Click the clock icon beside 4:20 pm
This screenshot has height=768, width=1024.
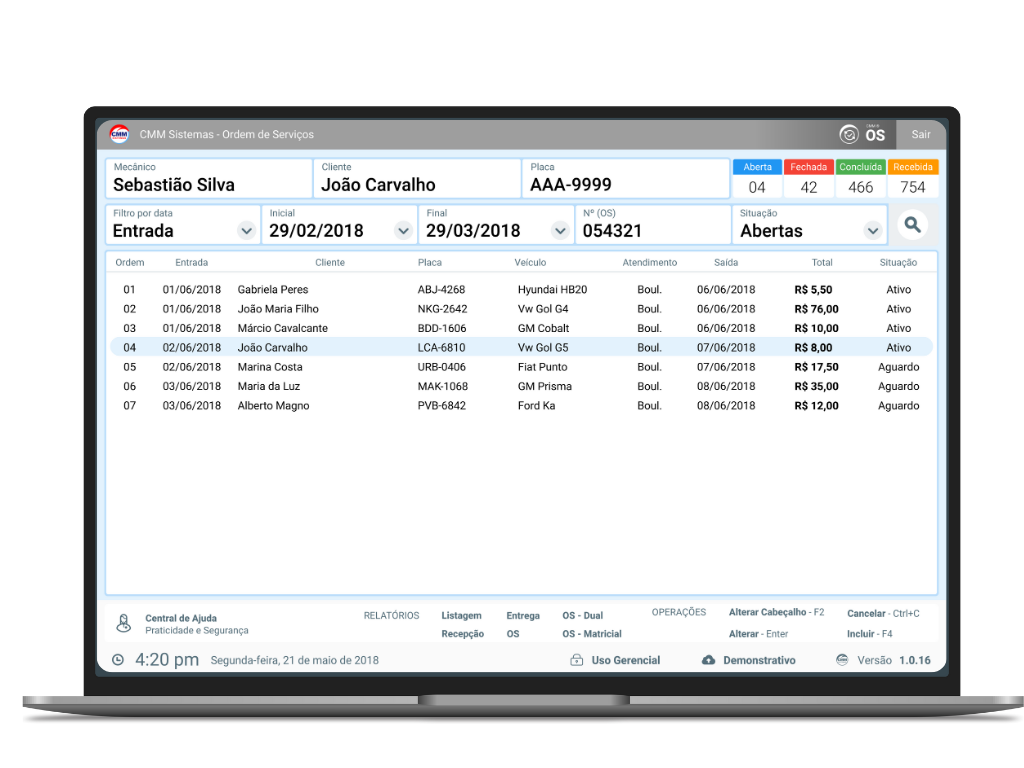118,660
